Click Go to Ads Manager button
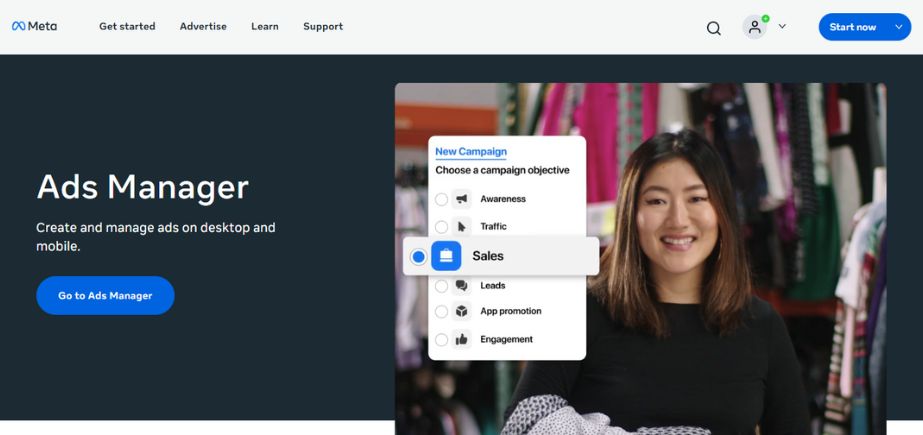 click(x=105, y=295)
